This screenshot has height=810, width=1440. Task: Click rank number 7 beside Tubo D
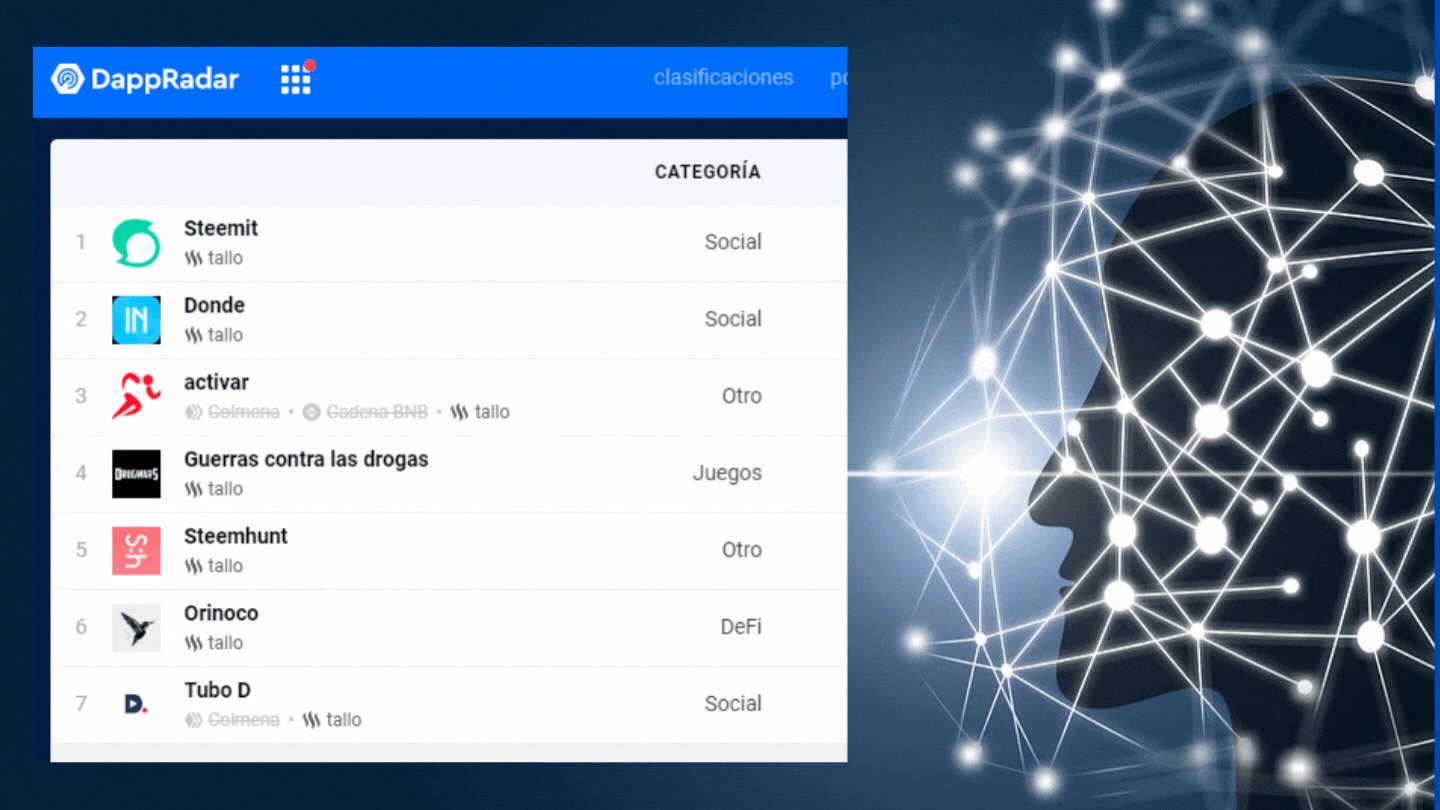[81, 704]
